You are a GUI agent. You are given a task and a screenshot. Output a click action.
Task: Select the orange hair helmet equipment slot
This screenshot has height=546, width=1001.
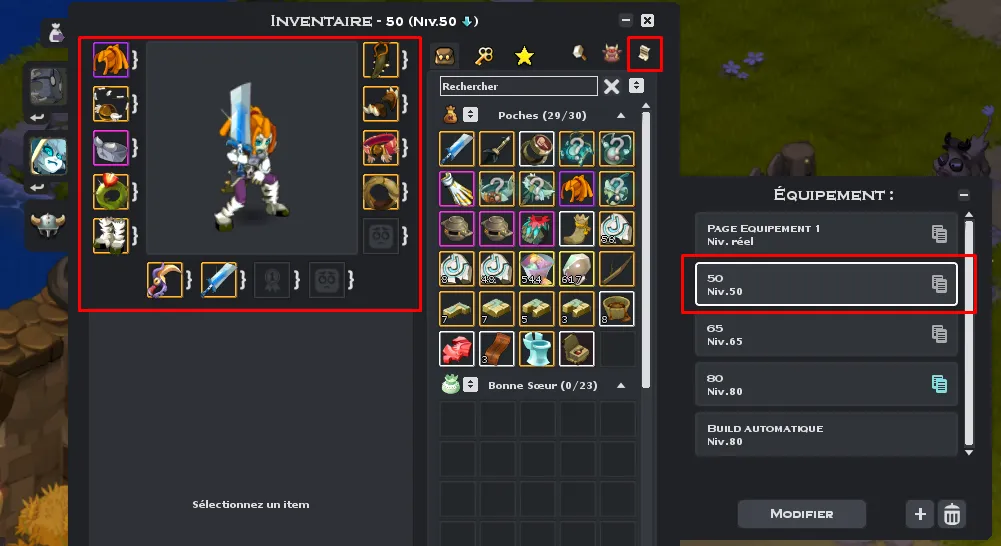(110, 60)
